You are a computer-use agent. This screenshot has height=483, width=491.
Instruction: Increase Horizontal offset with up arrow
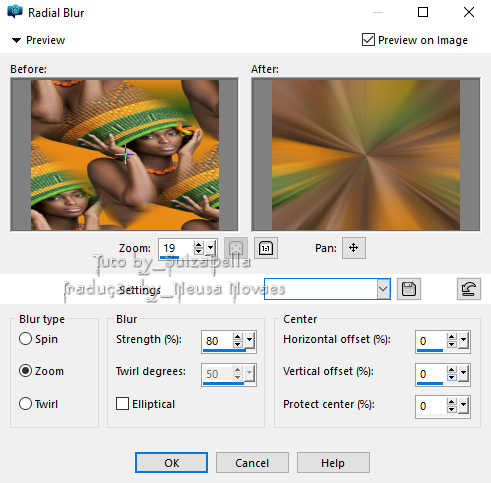452,337
